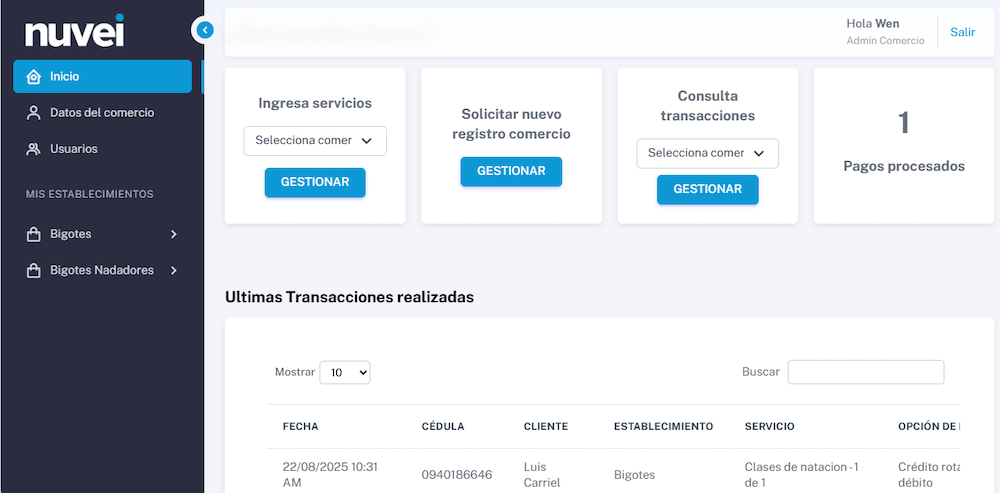
Task: Click the Clases de natacion service cell
Action: coord(801,475)
